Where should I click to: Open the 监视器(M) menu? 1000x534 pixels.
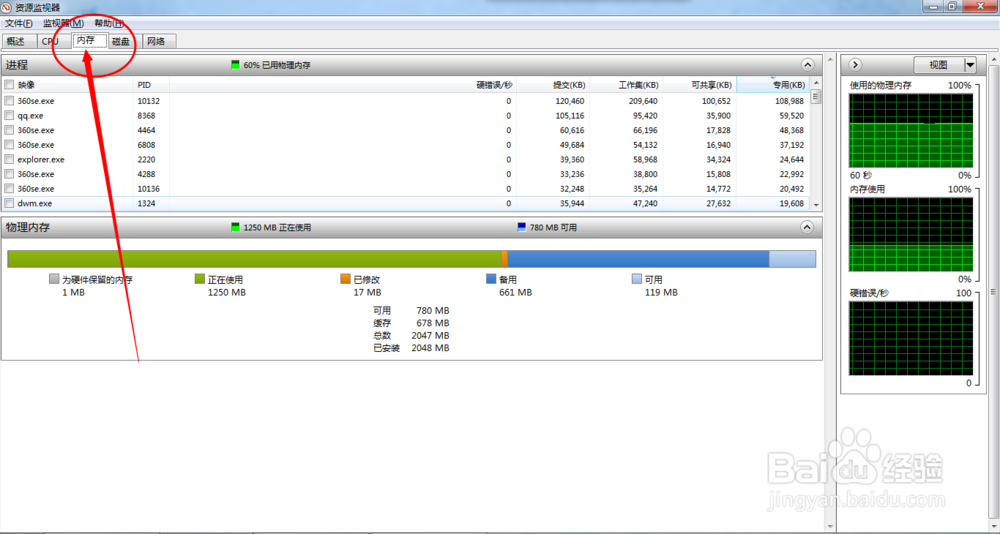pyautogui.click(x=63, y=24)
